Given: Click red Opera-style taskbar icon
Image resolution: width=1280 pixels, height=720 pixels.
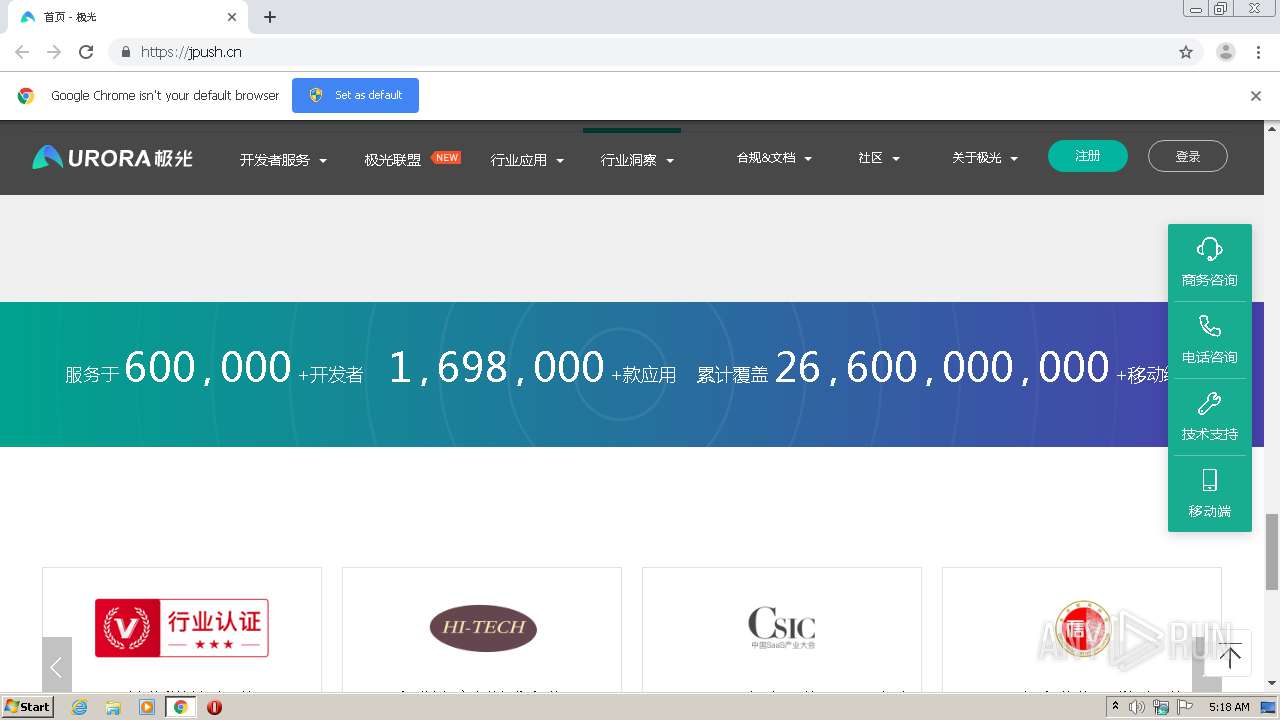Looking at the screenshot, I should click(x=214, y=707).
